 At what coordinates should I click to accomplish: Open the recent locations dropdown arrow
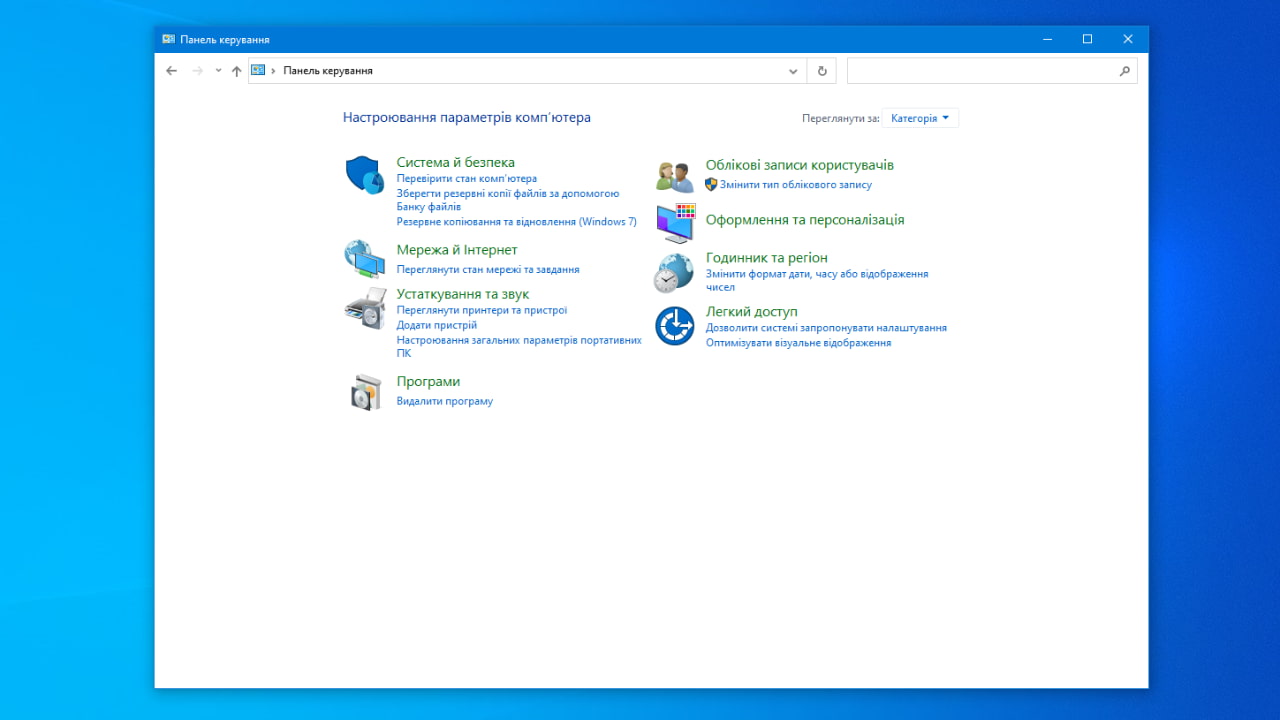218,71
